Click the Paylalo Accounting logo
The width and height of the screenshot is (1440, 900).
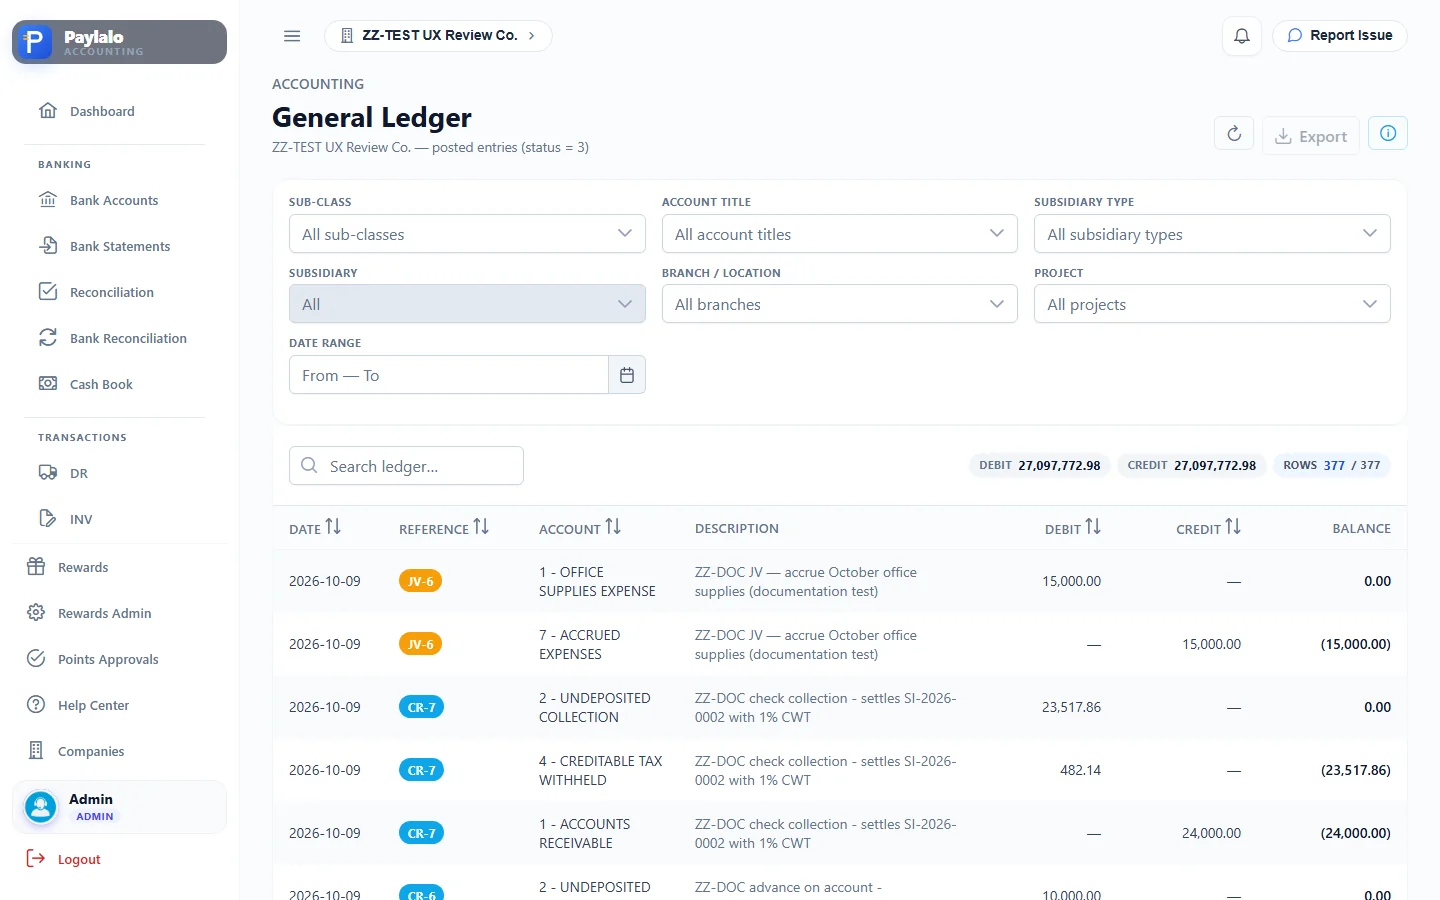[x=119, y=42]
